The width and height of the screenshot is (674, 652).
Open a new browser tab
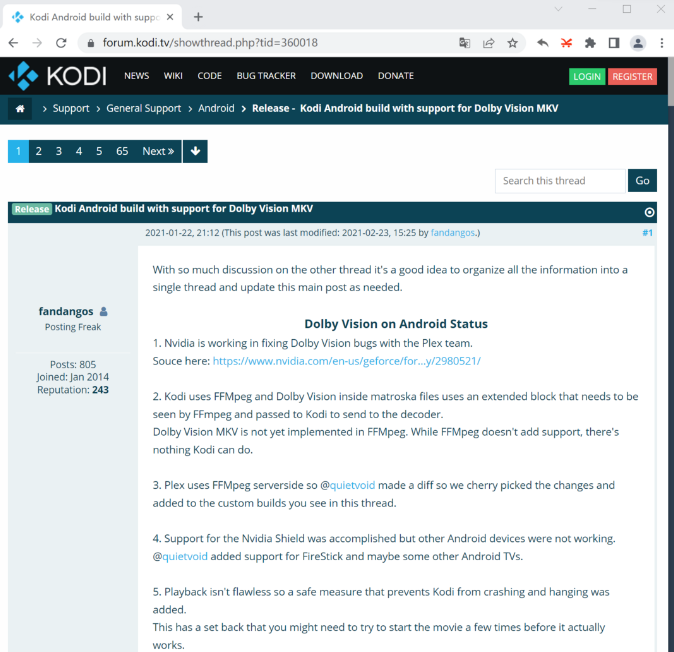[x=198, y=17]
